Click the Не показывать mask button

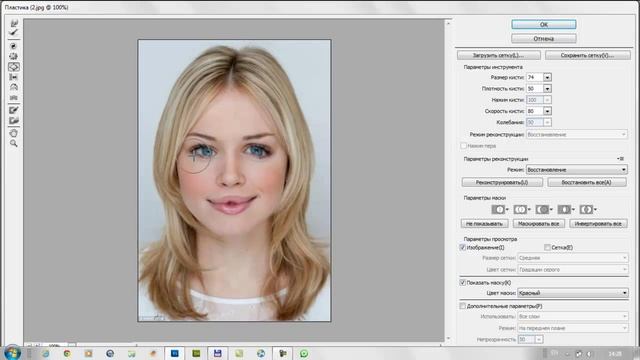484,224
